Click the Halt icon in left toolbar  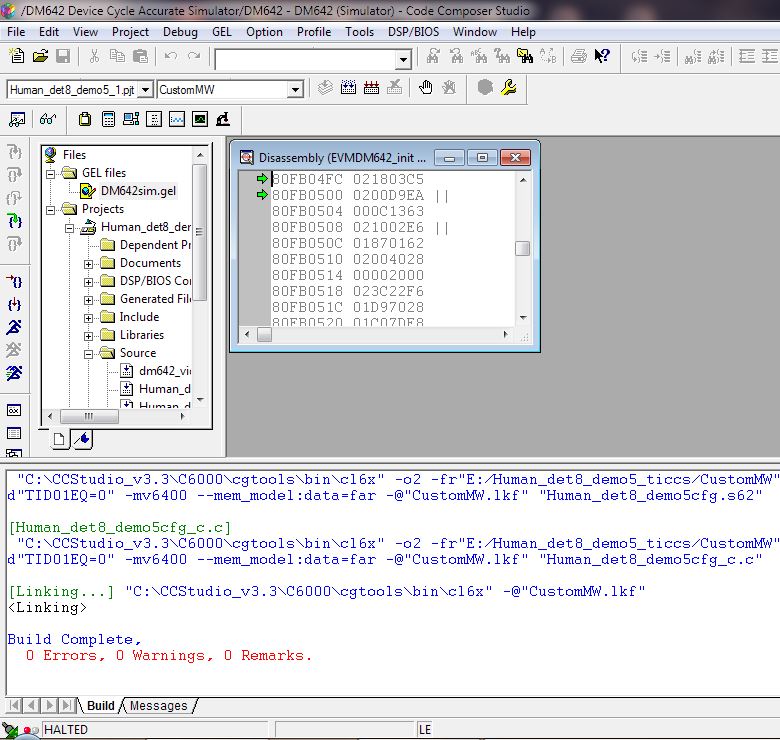click(14, 350)
